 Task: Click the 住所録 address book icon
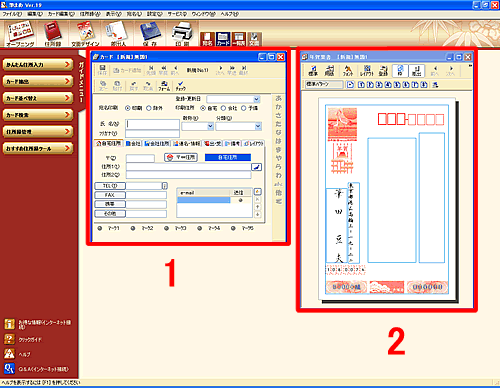[53, 34]
